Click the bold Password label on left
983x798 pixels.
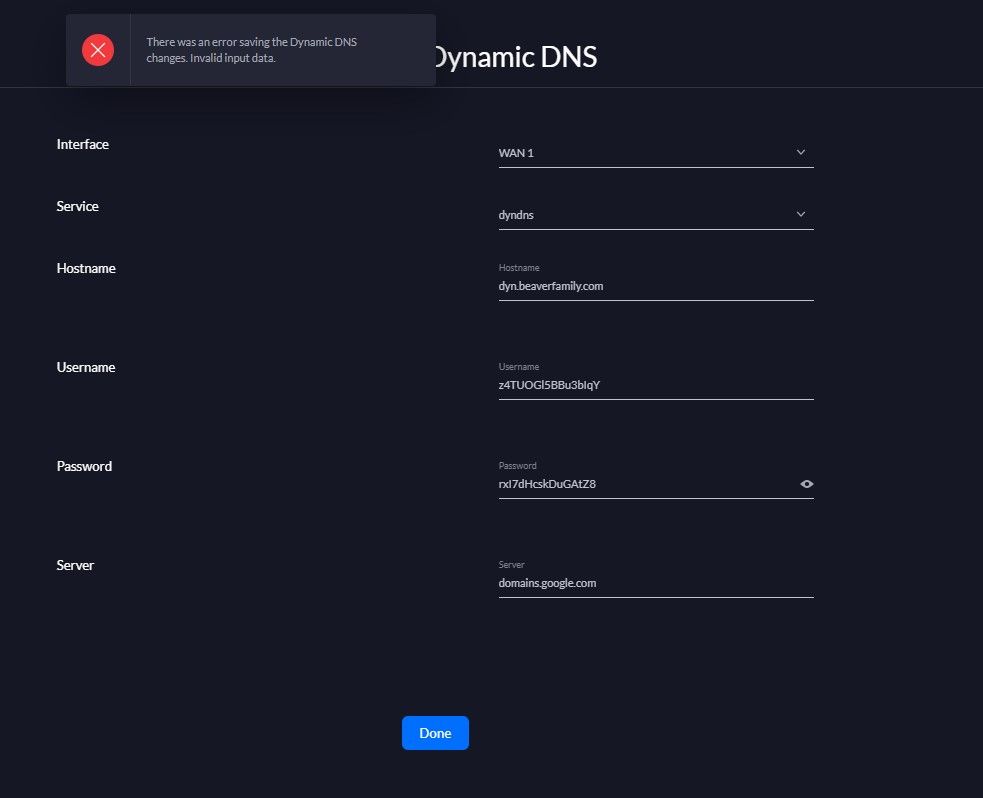click(84, 466)
